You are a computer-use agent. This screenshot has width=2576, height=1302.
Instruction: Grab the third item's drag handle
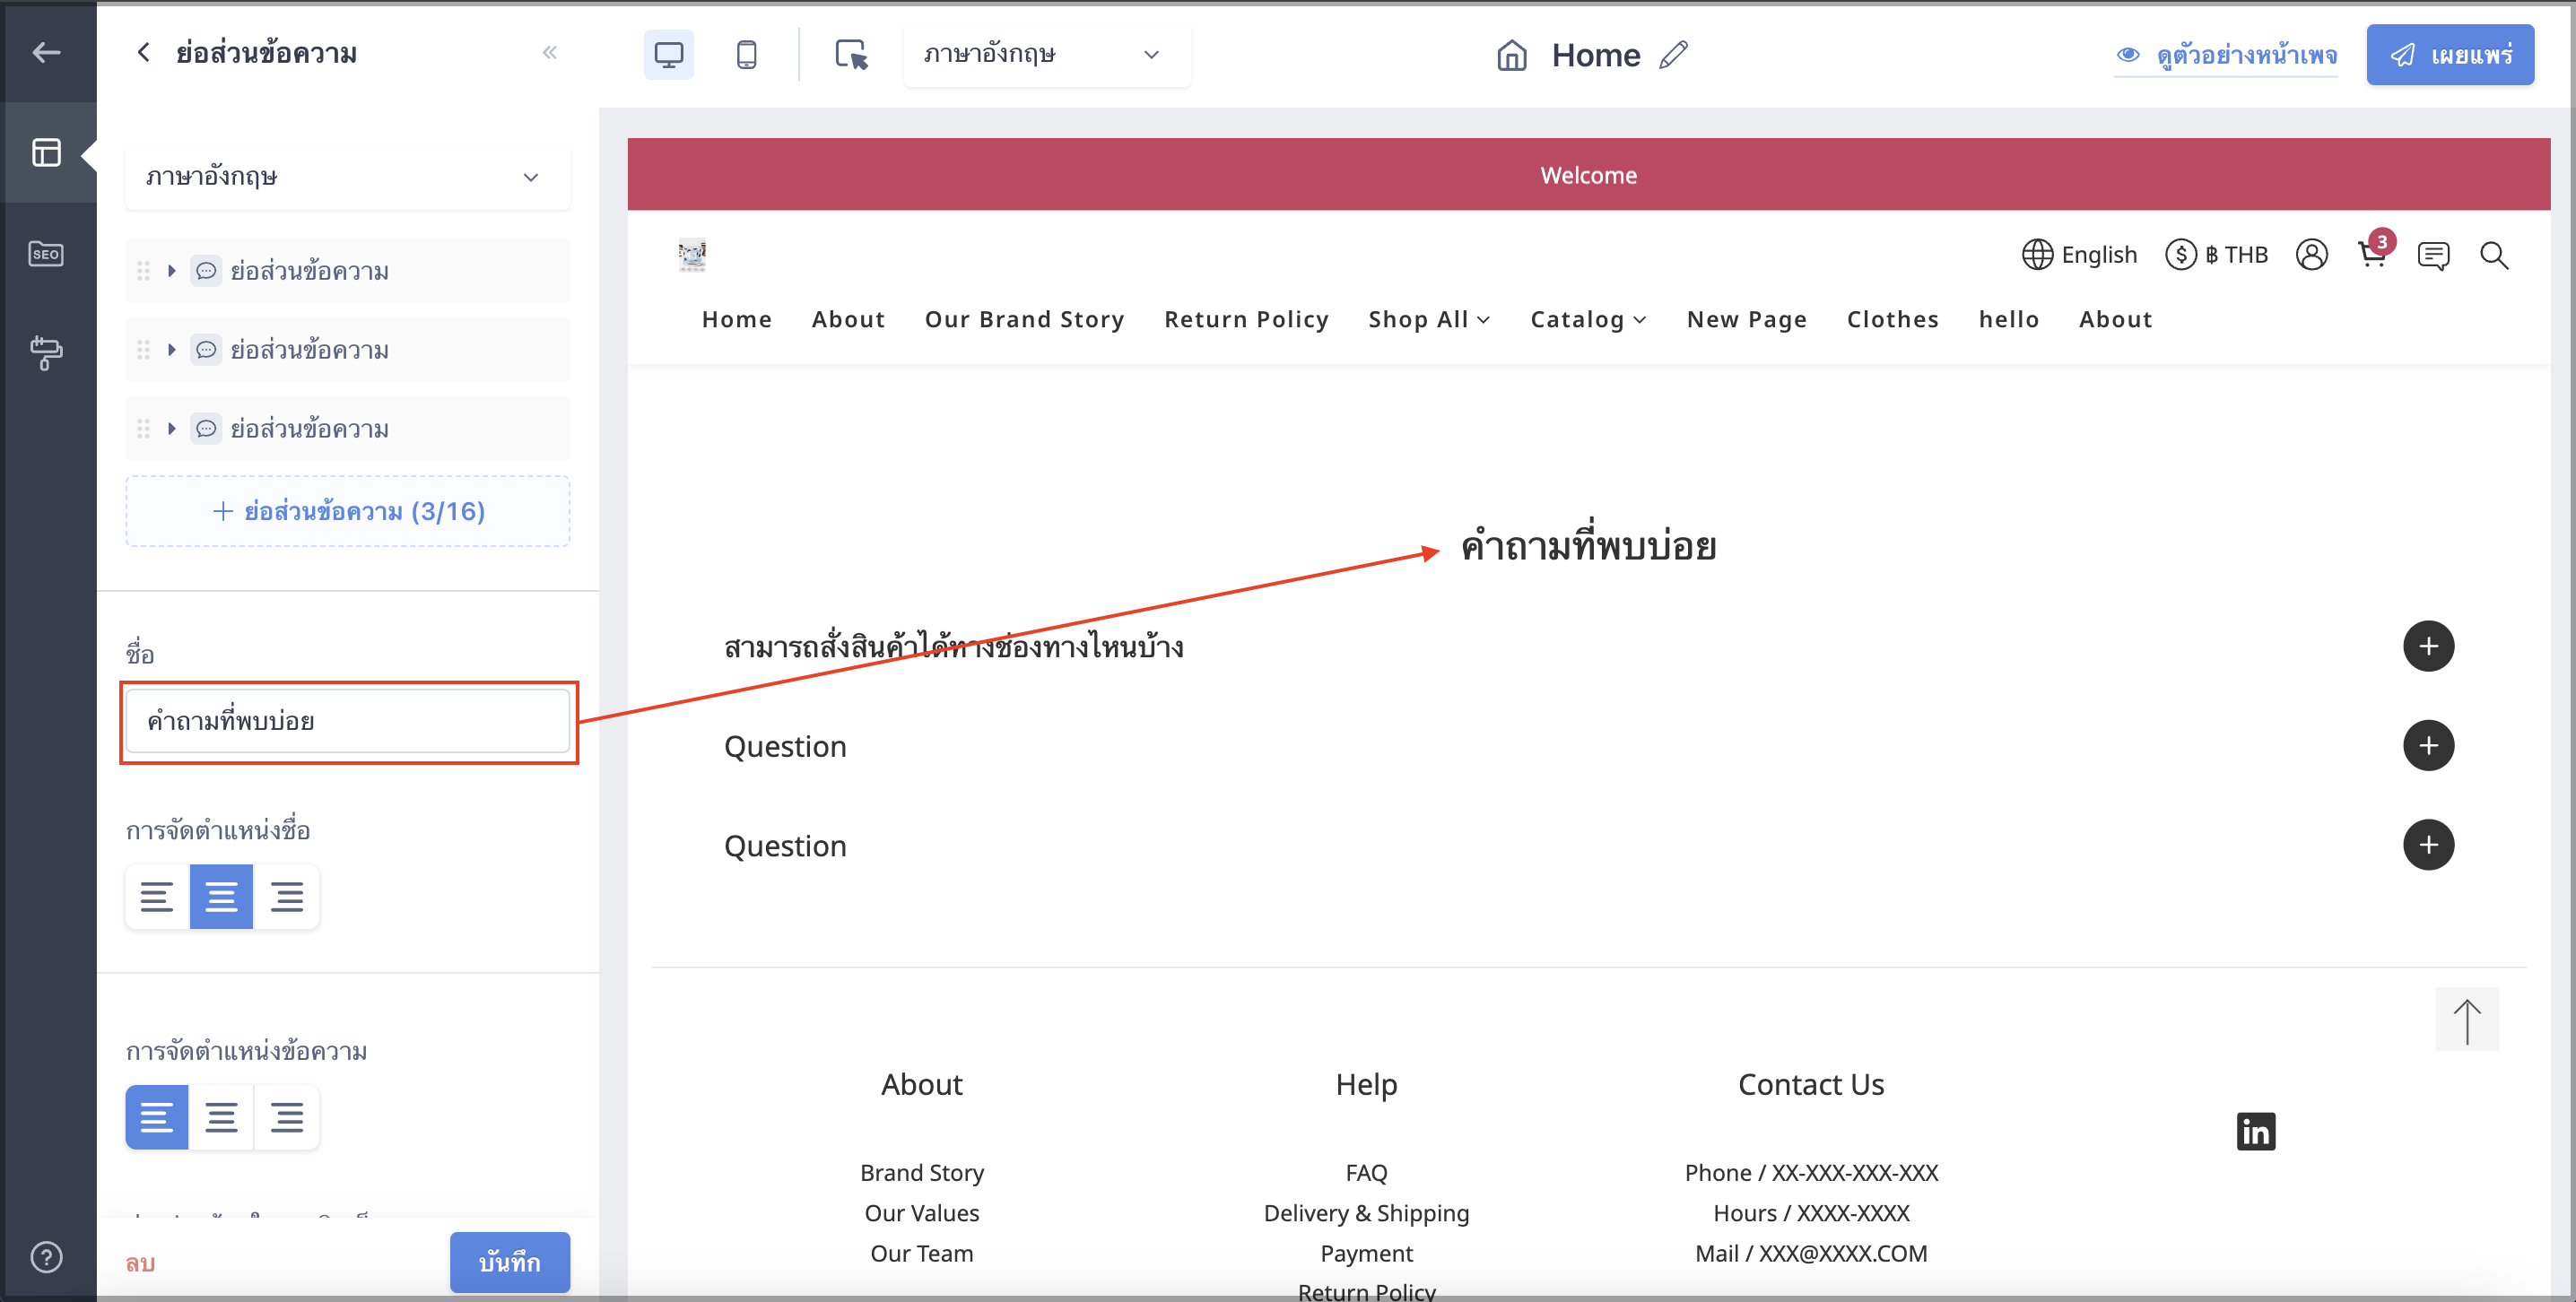tap(143, 429)
